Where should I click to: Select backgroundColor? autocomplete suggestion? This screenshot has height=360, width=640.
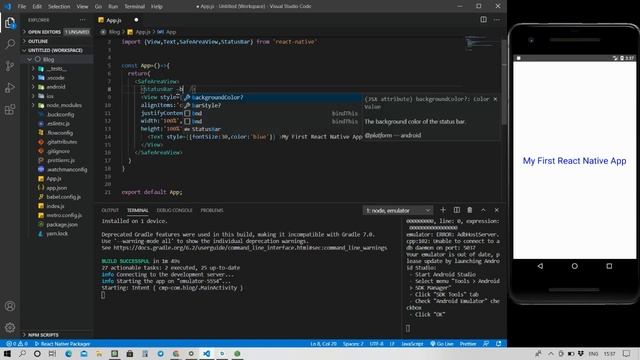[x=271, y=98]
